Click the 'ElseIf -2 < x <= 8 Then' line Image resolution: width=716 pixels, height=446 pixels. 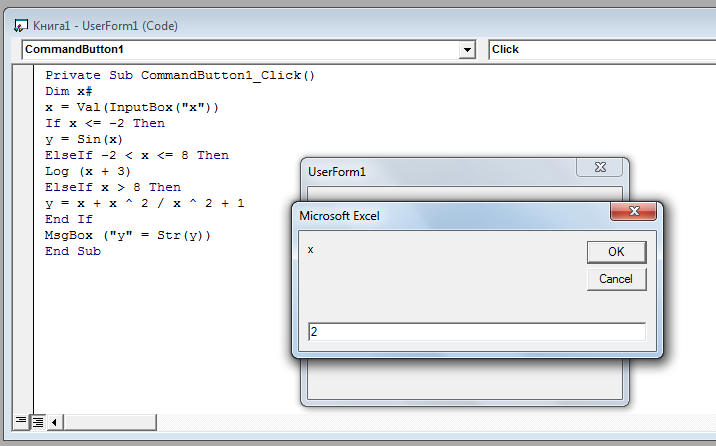(137, 155)
